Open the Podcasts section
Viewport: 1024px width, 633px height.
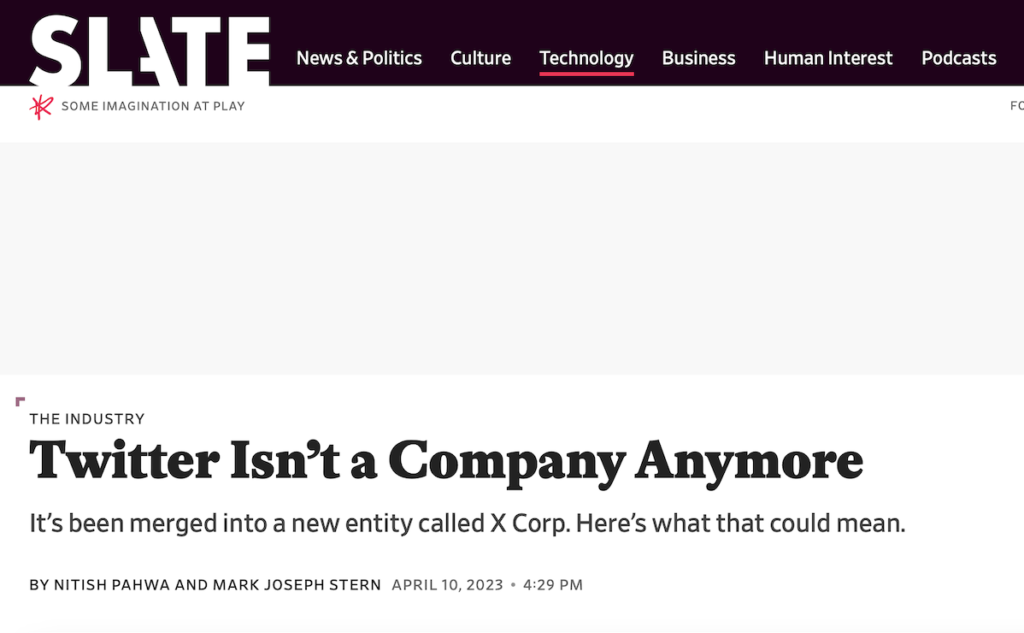tap(959, 58)
